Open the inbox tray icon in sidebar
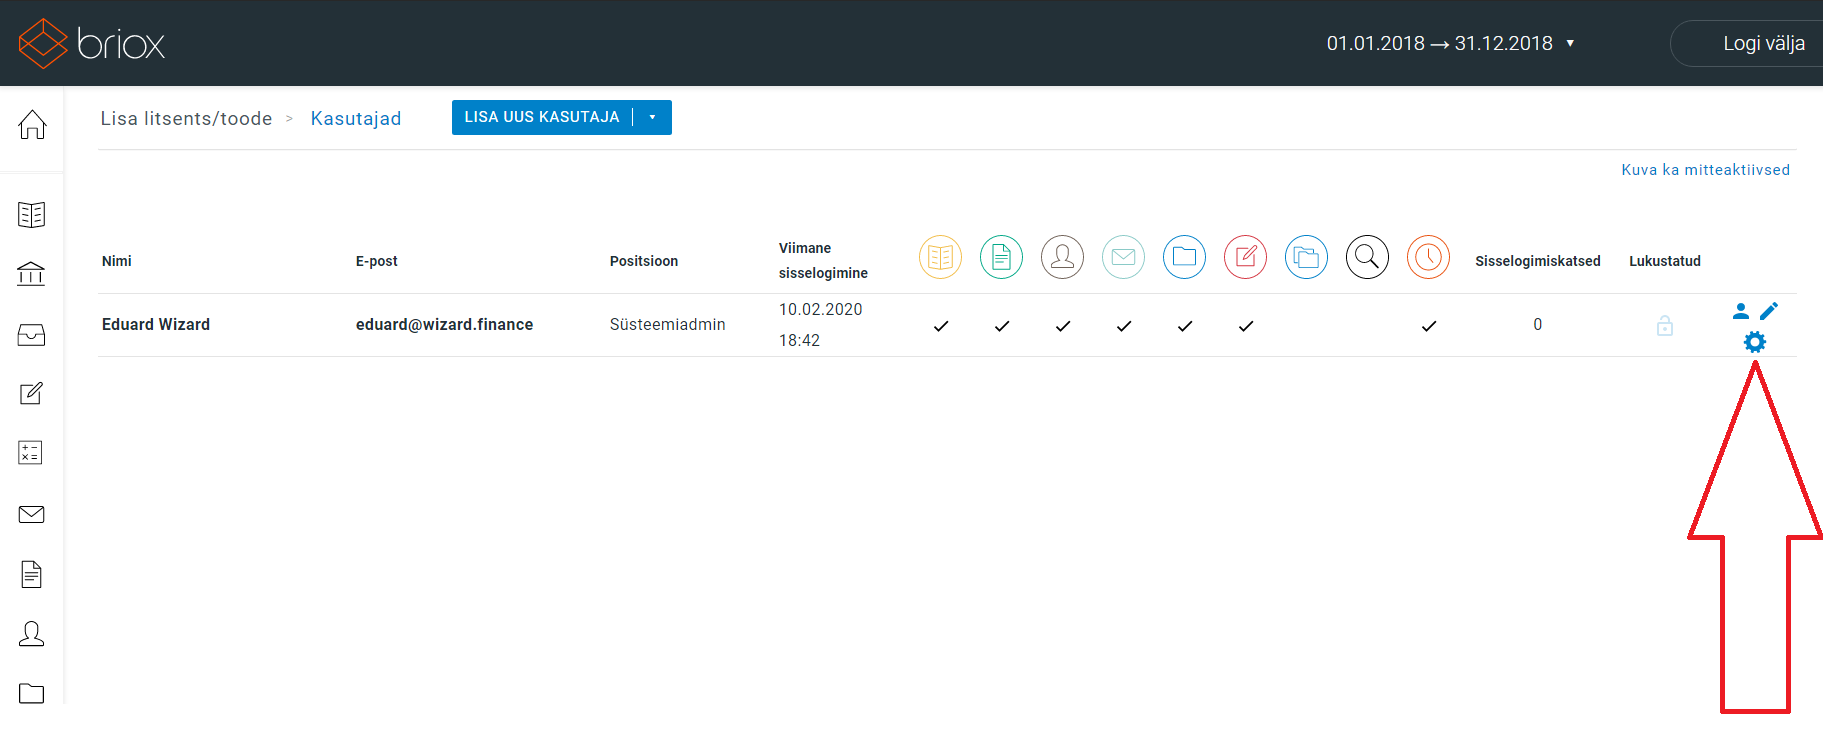The width and height of the screenshot is (1823, 736). 32,334
